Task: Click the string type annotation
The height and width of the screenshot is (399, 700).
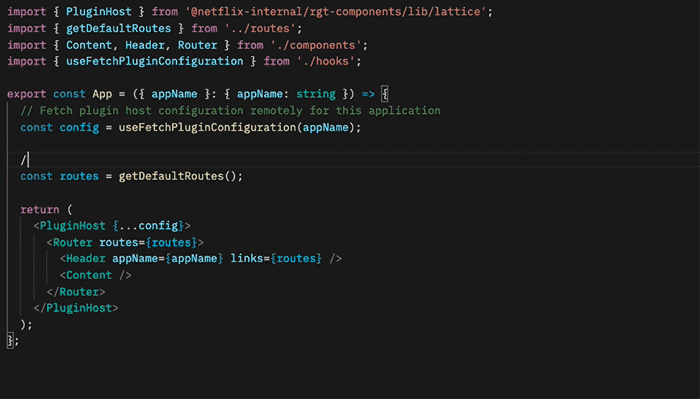Action: 316,94
